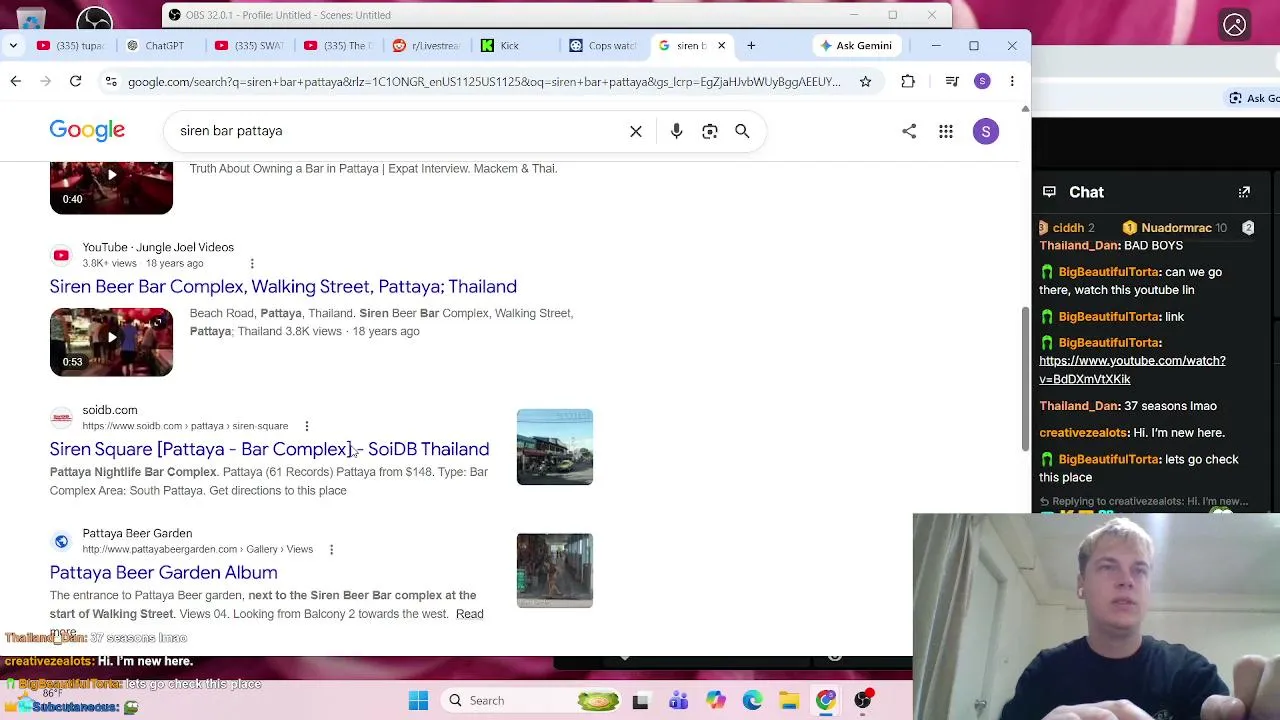Open the Siren Square street photo thumbnail
1280x720 pixels.
point(555,447)
